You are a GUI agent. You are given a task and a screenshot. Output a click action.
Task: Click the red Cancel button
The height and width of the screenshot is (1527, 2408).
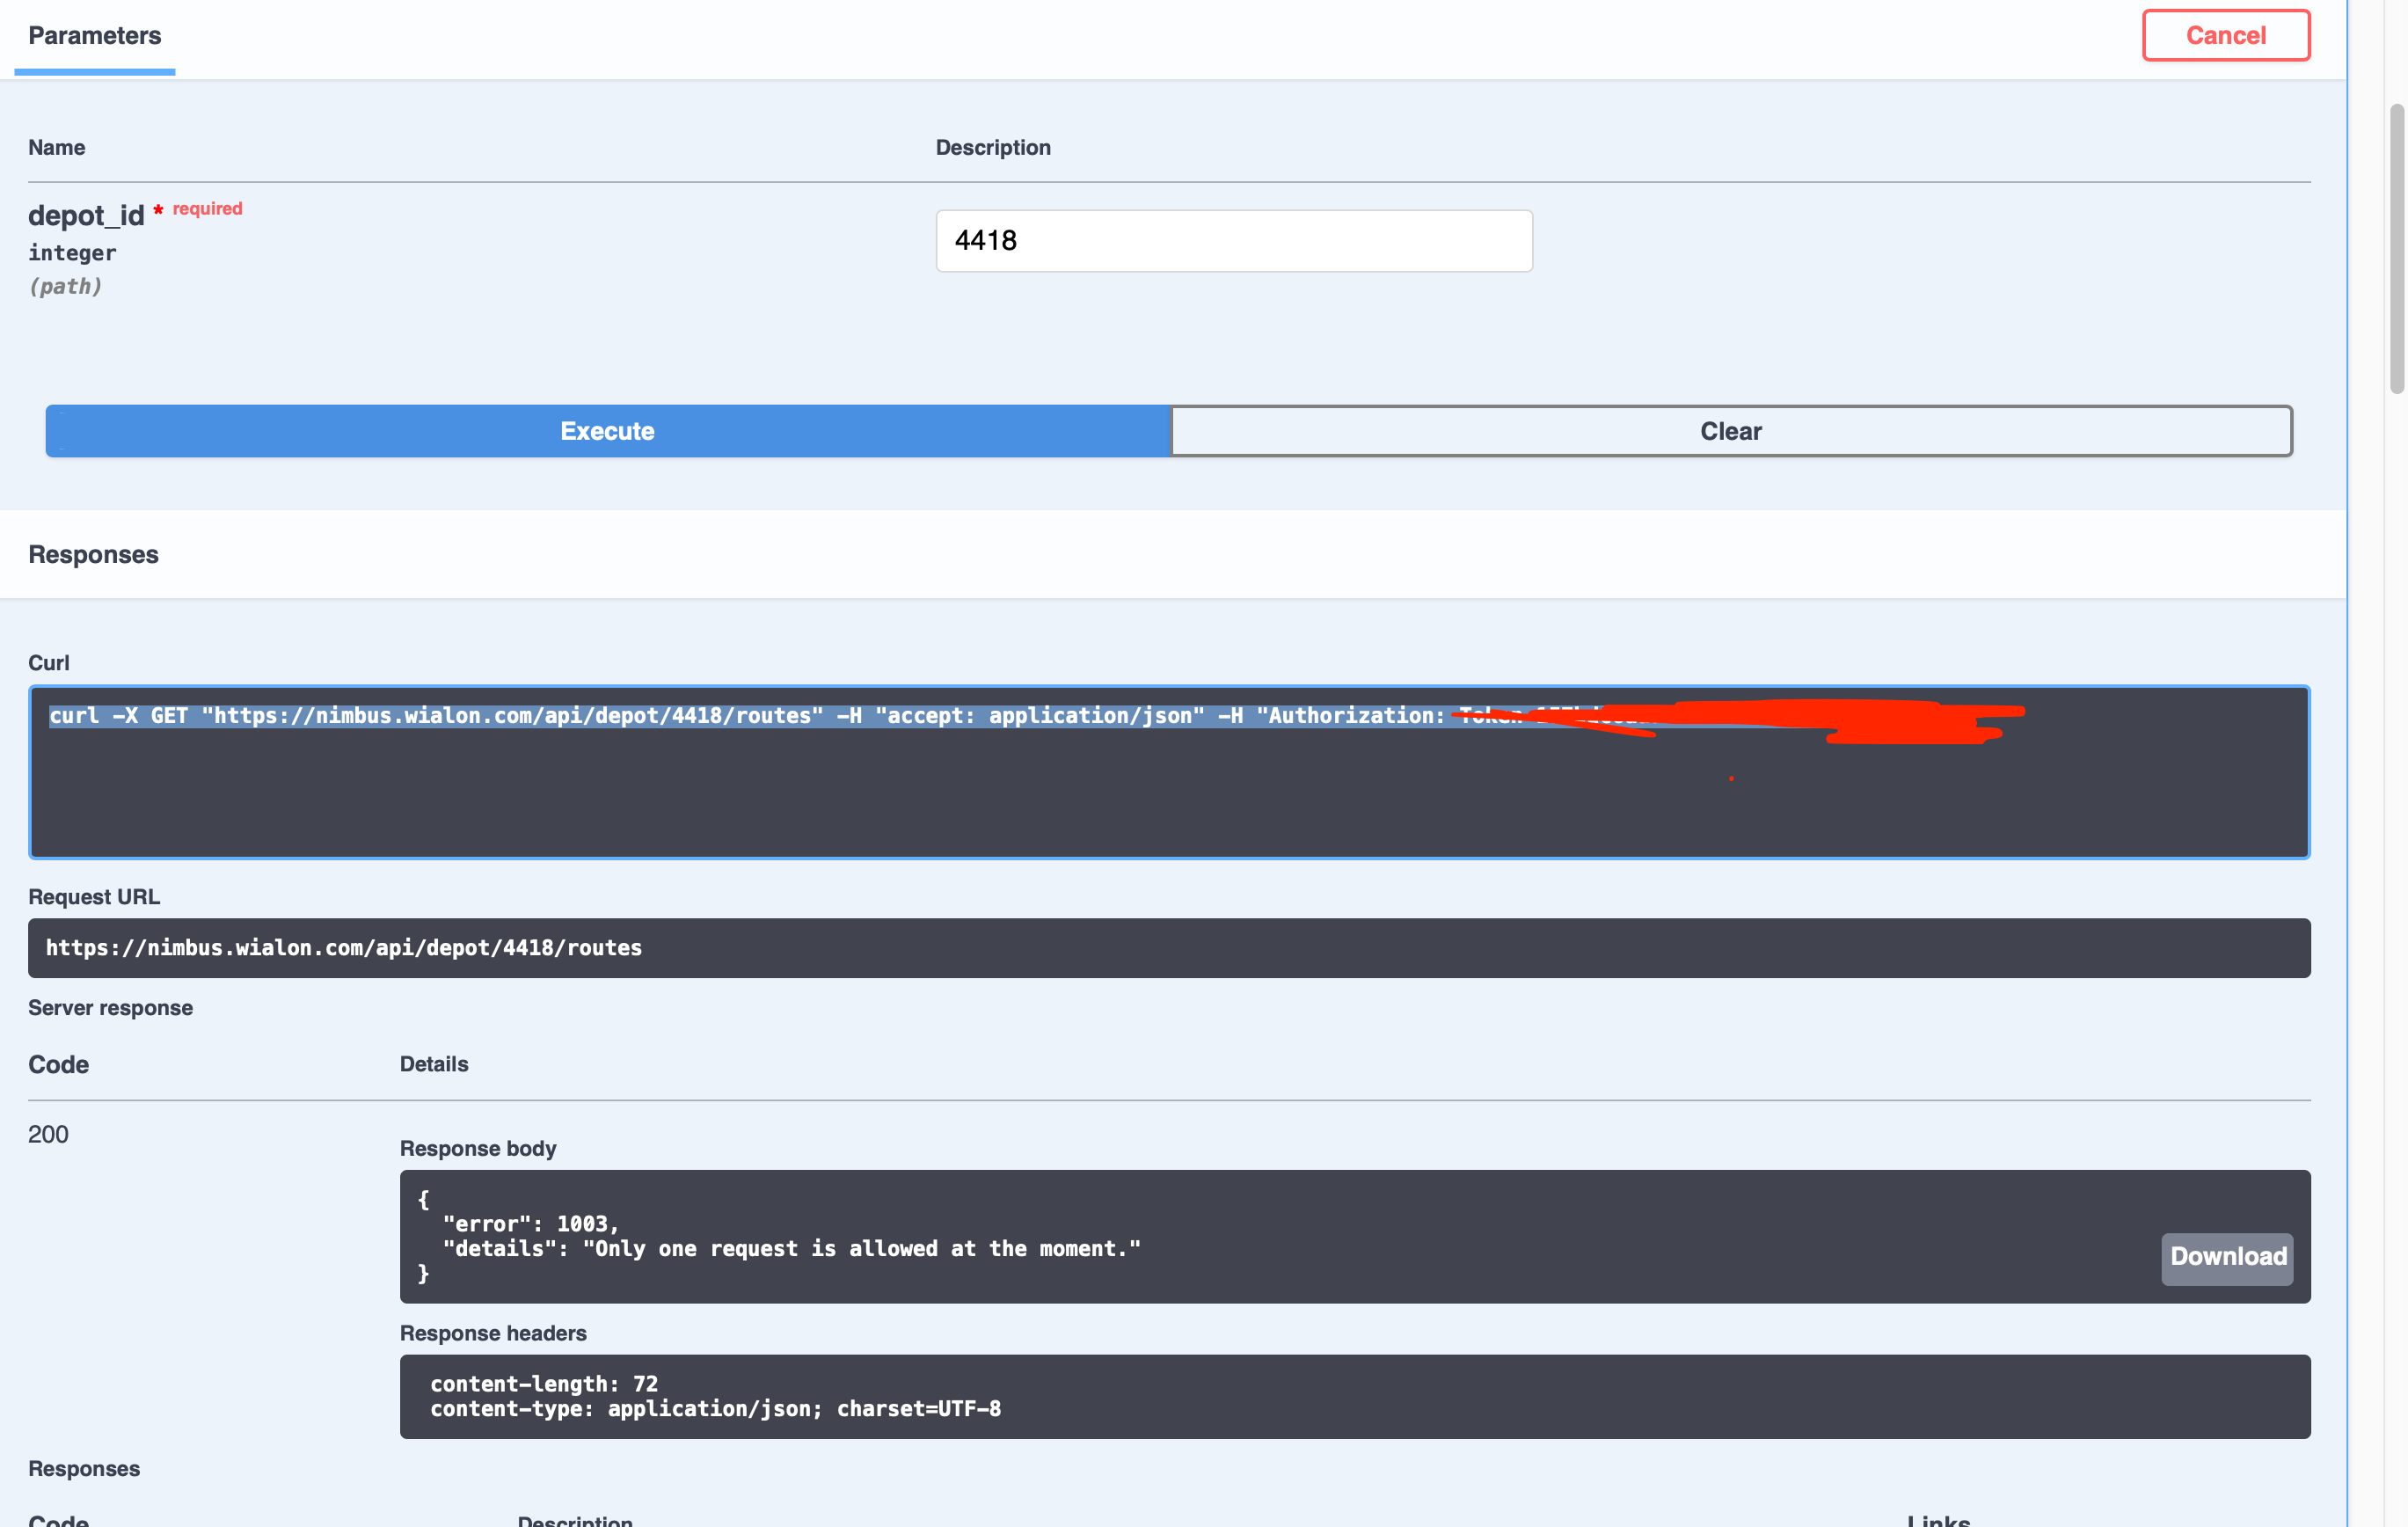click(2225, 36)
